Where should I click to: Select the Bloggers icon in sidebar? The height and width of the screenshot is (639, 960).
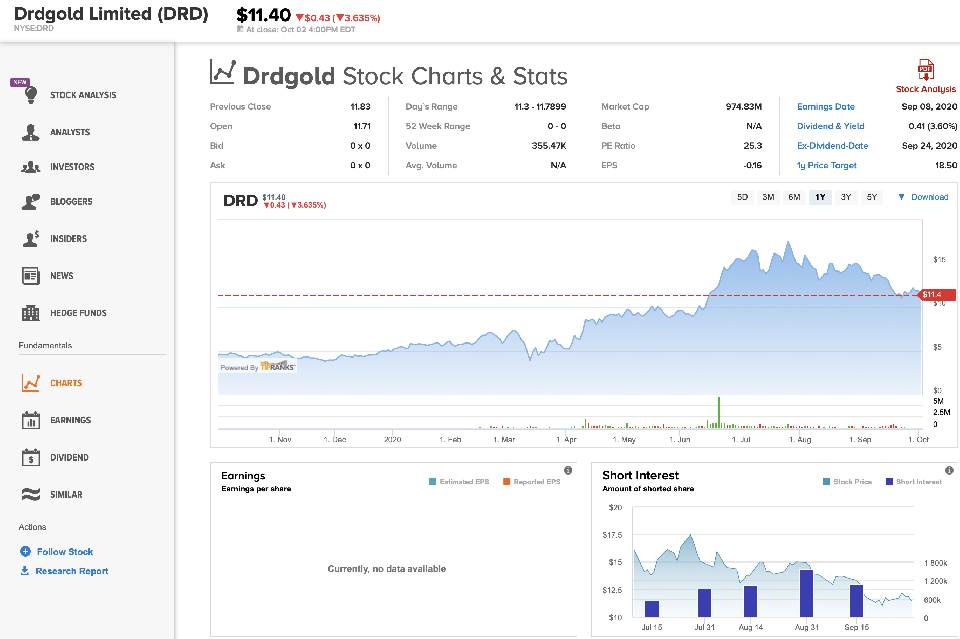[31, 202]
